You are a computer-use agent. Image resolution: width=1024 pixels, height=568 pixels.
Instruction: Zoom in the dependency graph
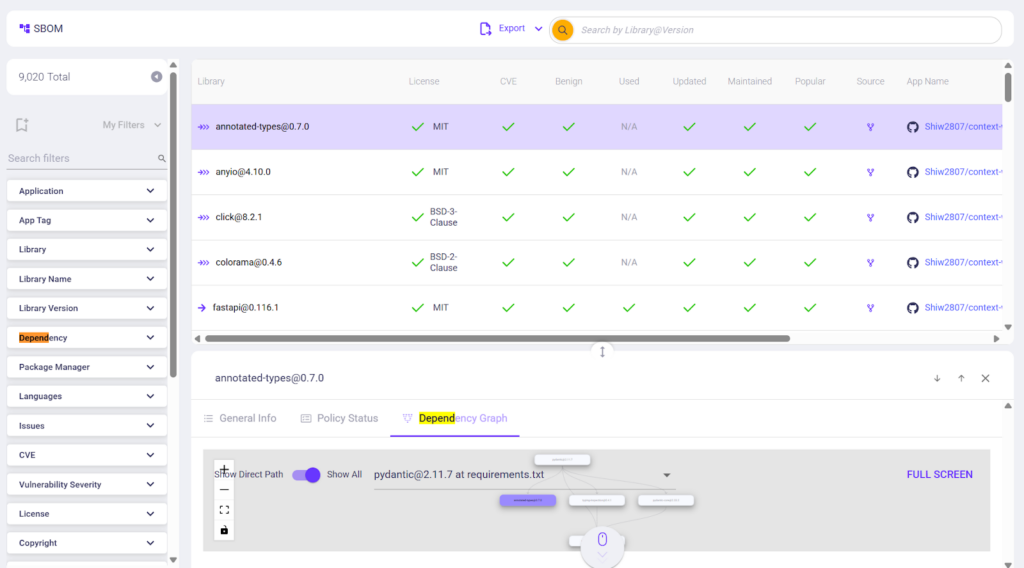(x=224, y=469)
